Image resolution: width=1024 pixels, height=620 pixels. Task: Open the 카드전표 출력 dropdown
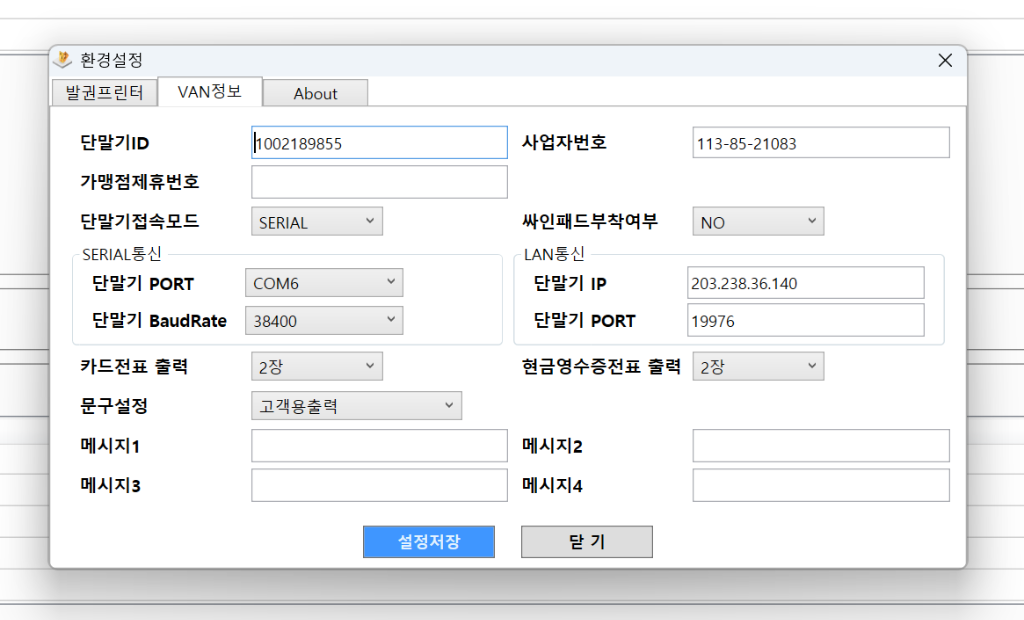click(x=316, y=366)
